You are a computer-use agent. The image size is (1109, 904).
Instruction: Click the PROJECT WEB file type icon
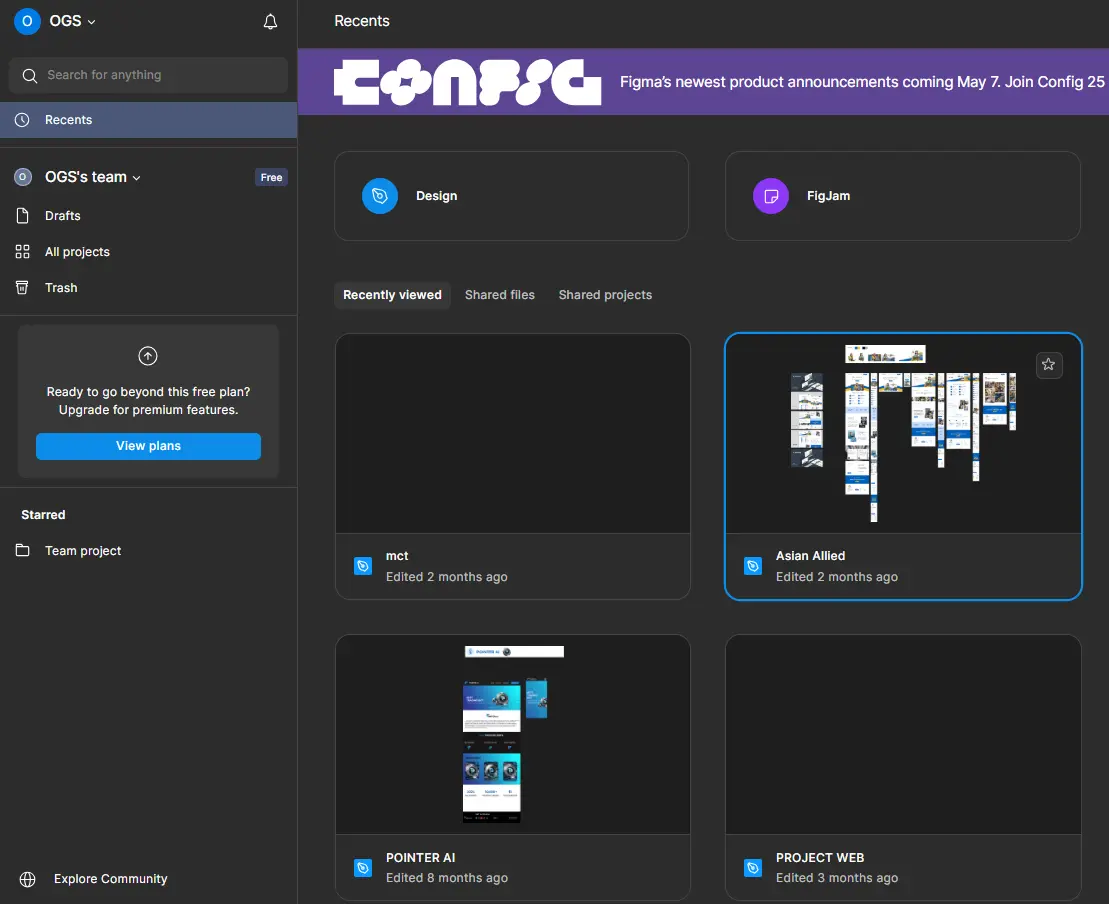[753, 867]
